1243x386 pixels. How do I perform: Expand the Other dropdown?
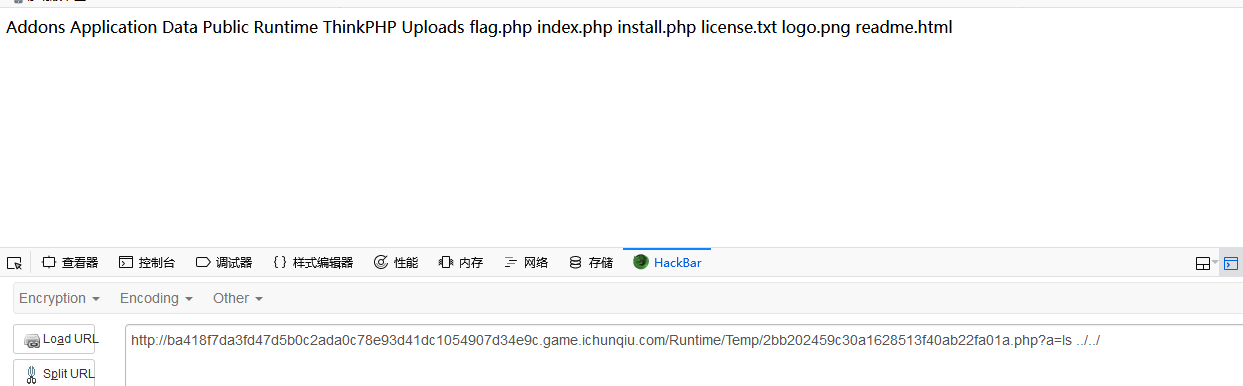(x=237, y=298)
